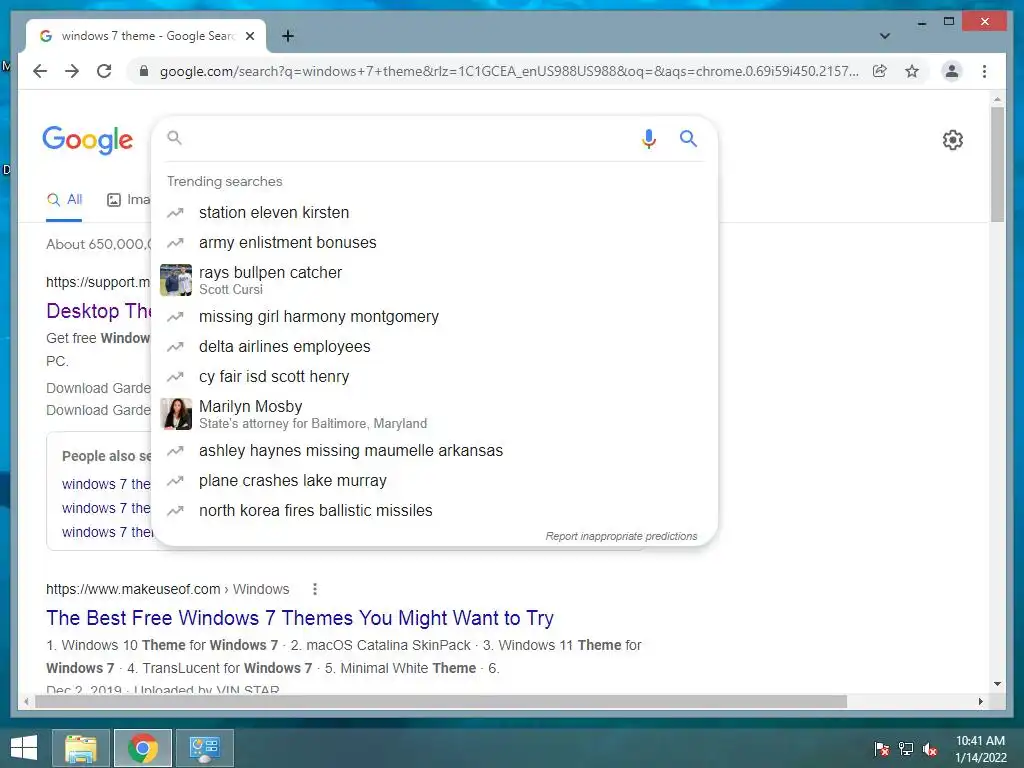Choose 'cy fair isd scott henry' suggestion
Image resolution: width=1024 pixels, height=768 pixels.
pyautogui.click(x=435, y=377)
